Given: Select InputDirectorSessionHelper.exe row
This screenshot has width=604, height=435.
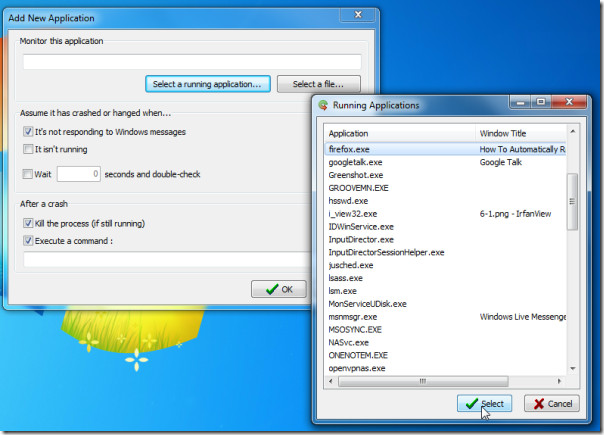Looking at the screenshot, I should pos(445,252).
